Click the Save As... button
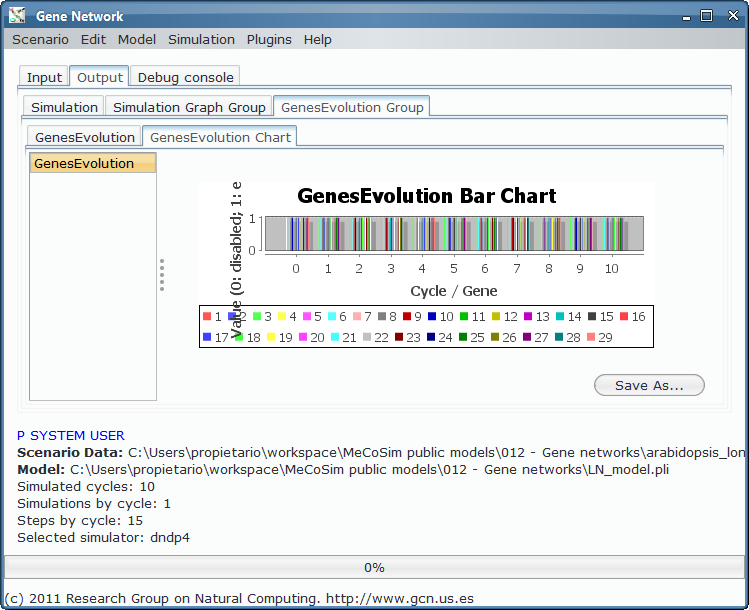 click(649, 385)
